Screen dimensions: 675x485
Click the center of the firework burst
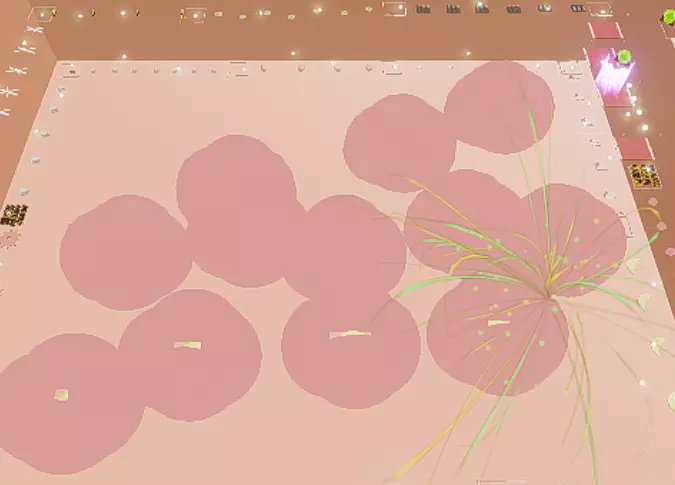point(549,294)
